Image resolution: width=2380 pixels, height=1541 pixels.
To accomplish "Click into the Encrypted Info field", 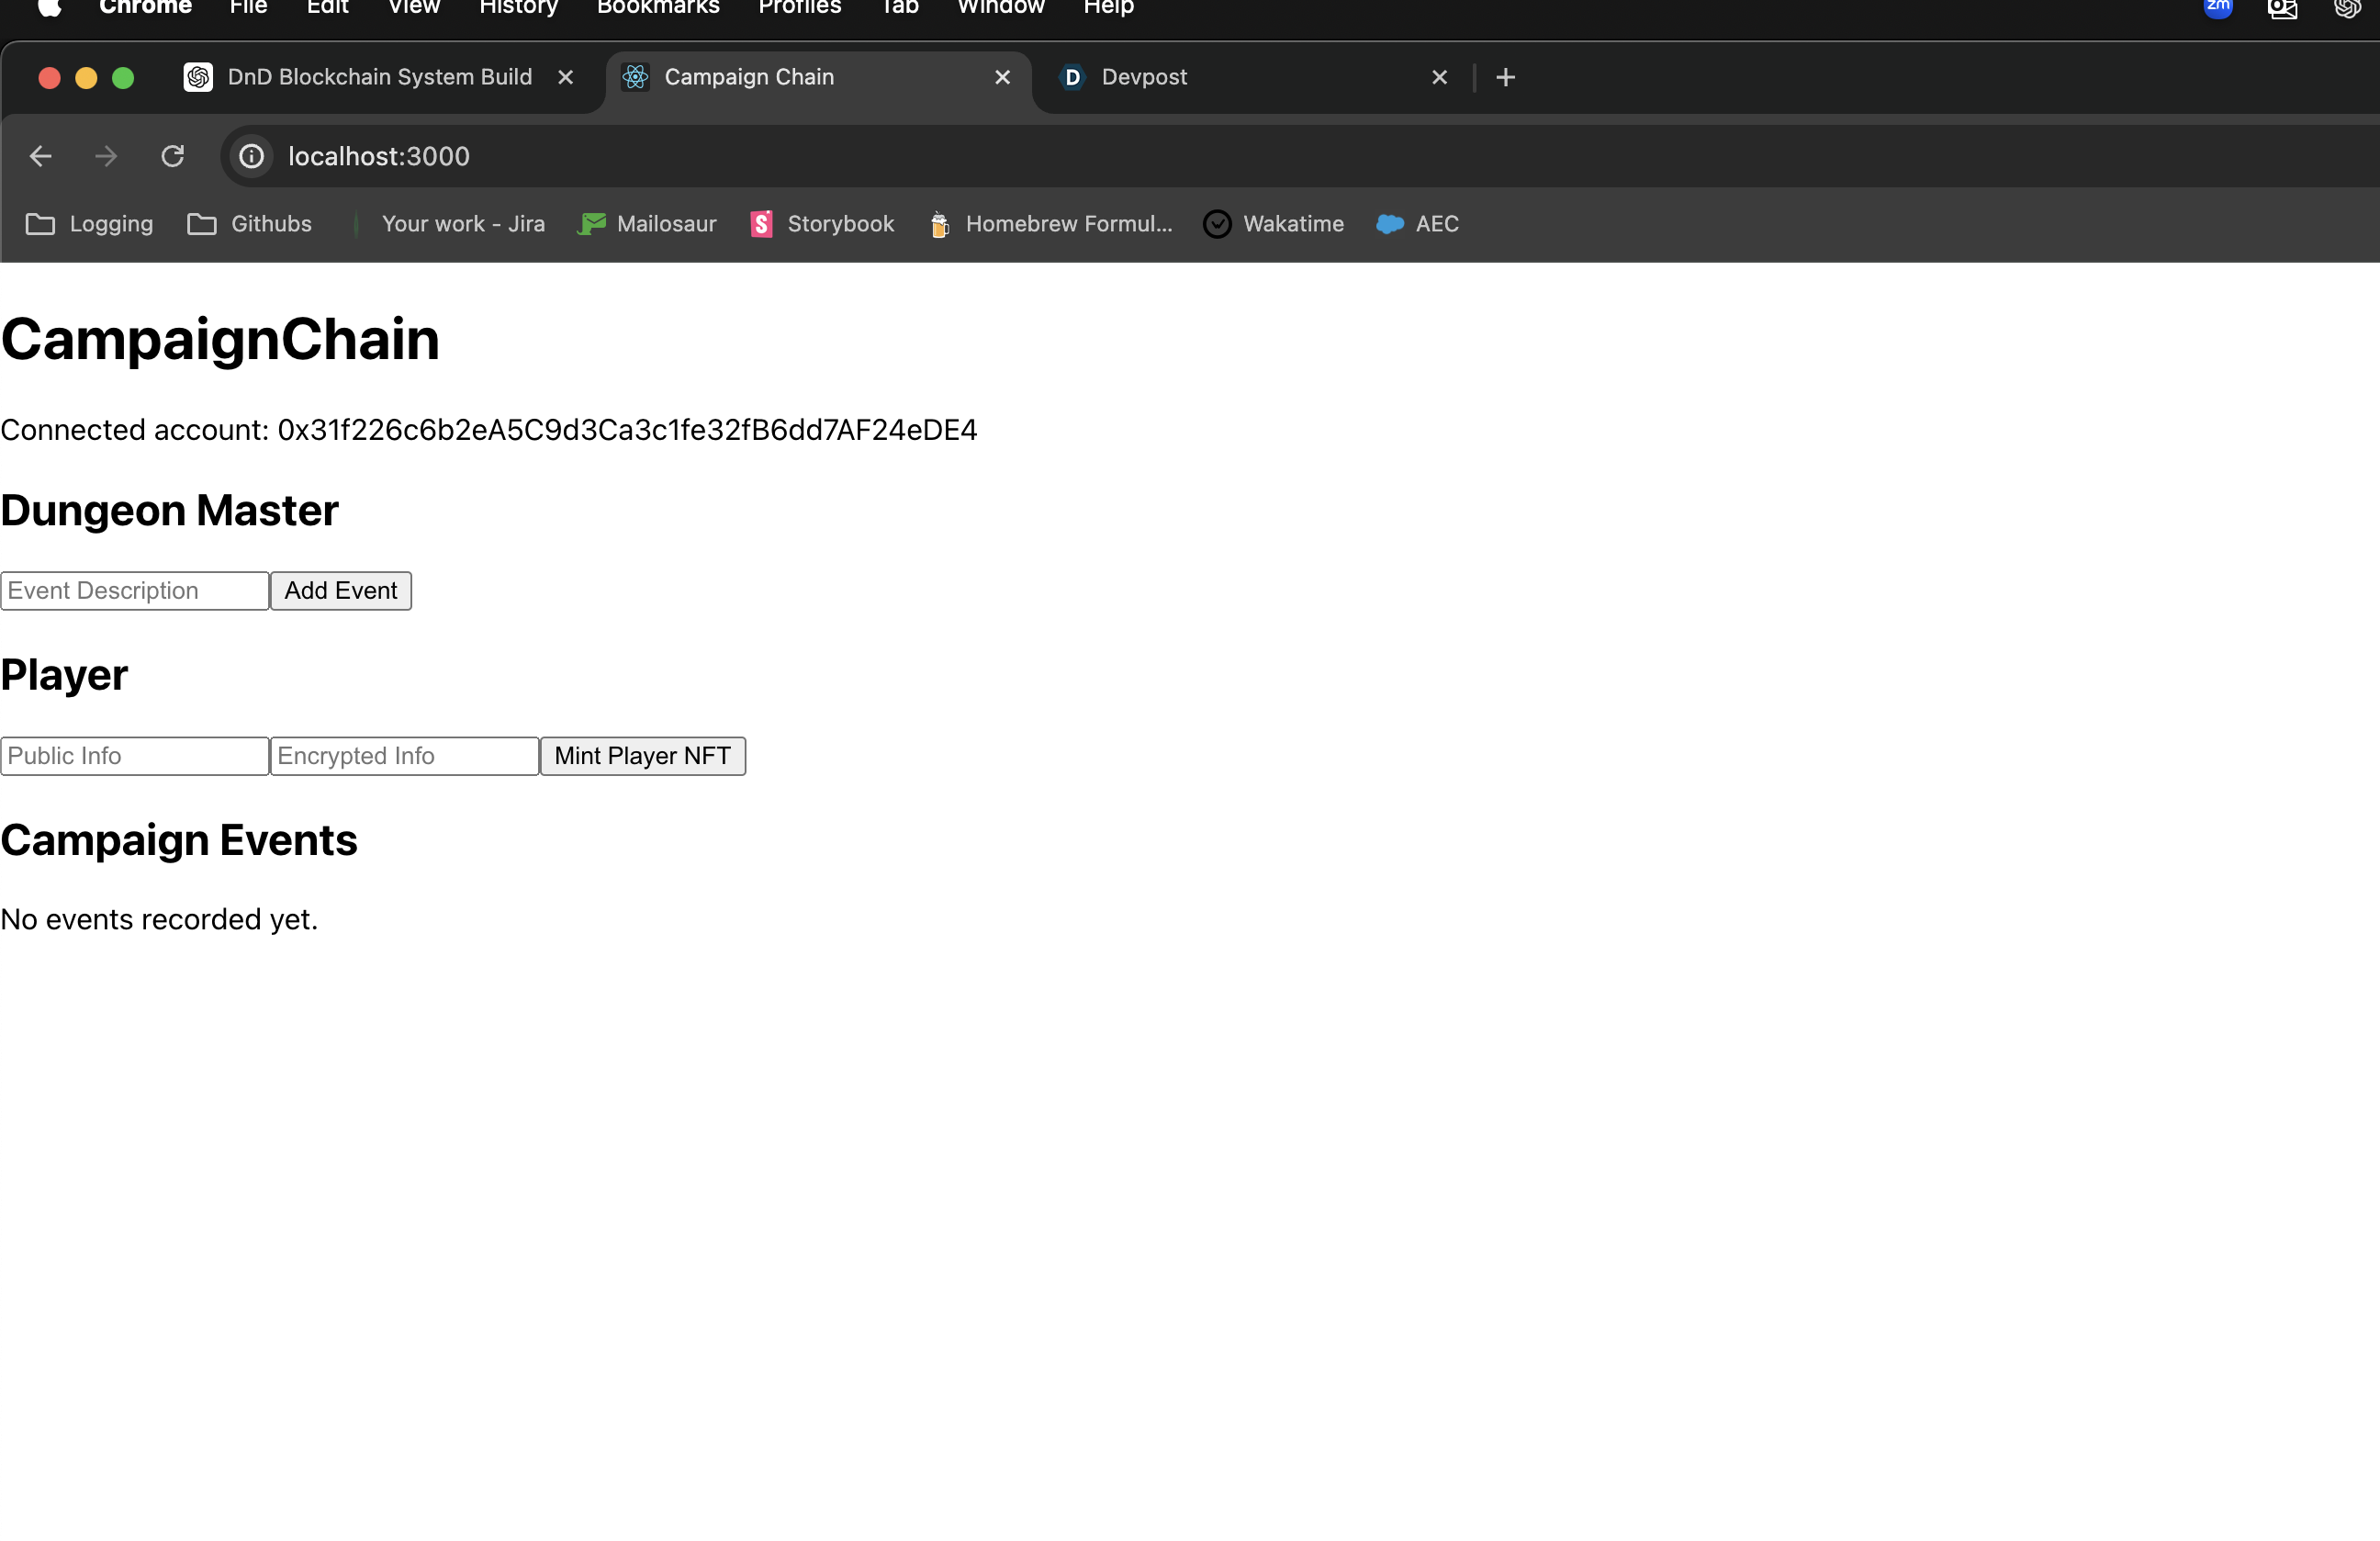I will click(x=404, y=756).
